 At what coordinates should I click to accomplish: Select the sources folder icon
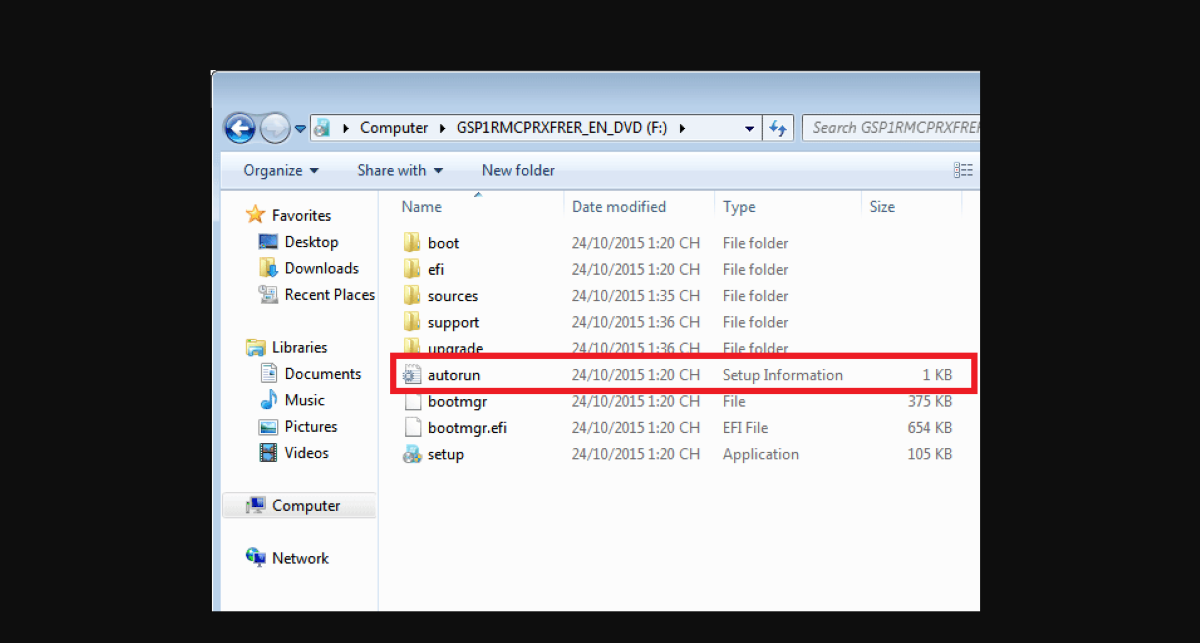412,296
